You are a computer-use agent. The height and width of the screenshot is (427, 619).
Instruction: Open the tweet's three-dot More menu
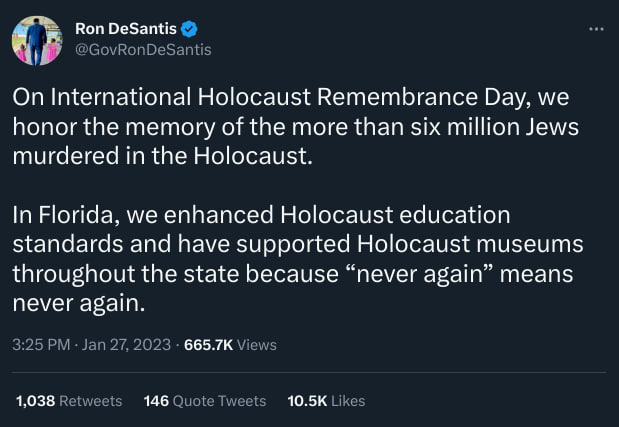596,29
